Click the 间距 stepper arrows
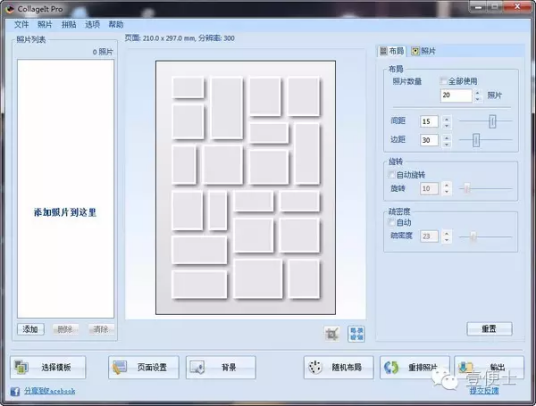Viewport: 536px width, 406px height. pos(446,122)
